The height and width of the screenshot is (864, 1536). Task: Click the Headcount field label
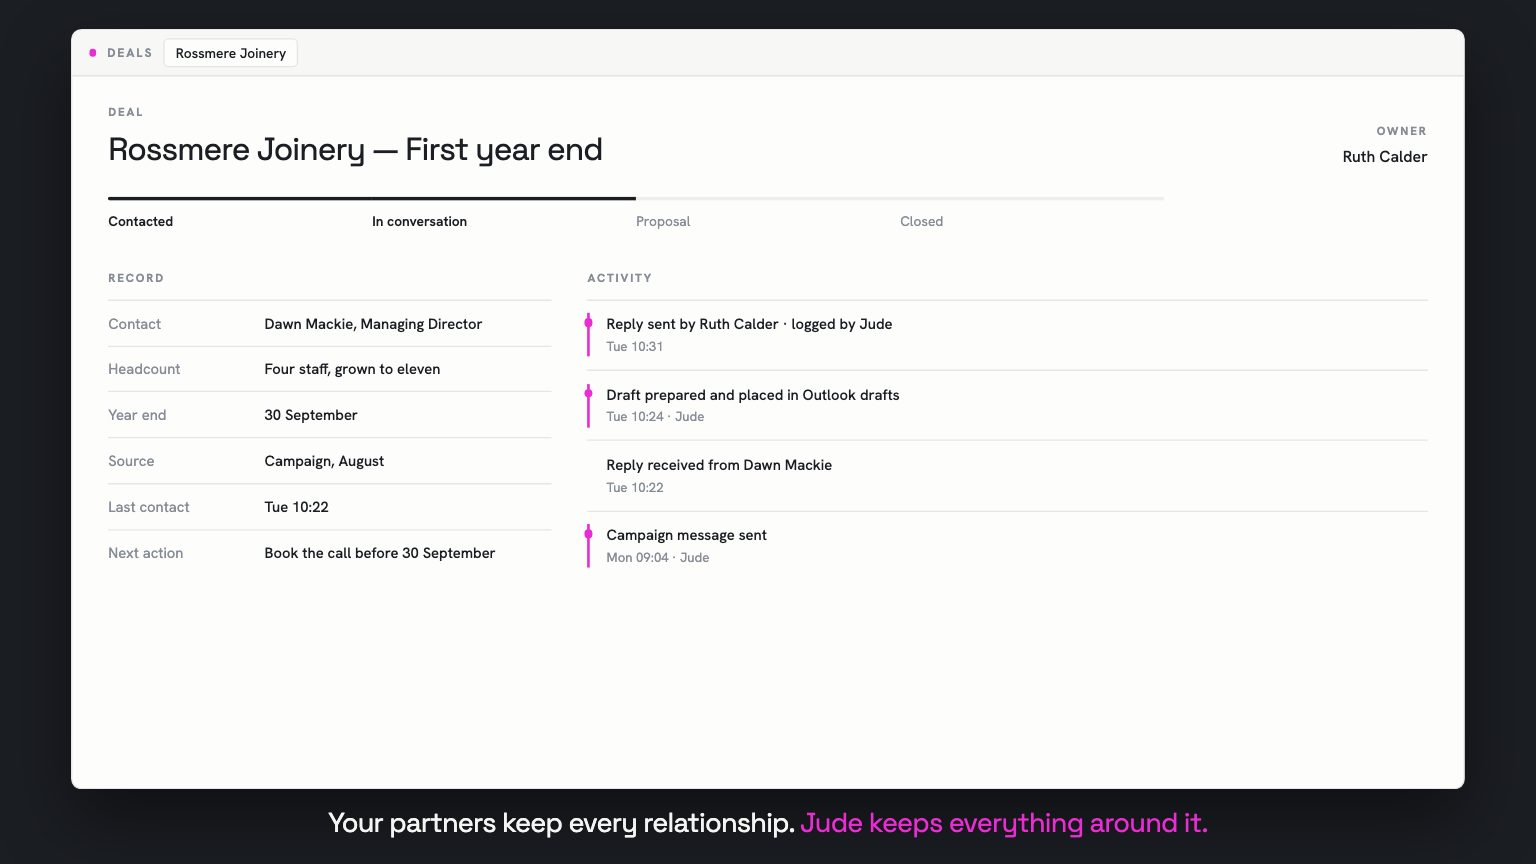(x=144, y=369)
